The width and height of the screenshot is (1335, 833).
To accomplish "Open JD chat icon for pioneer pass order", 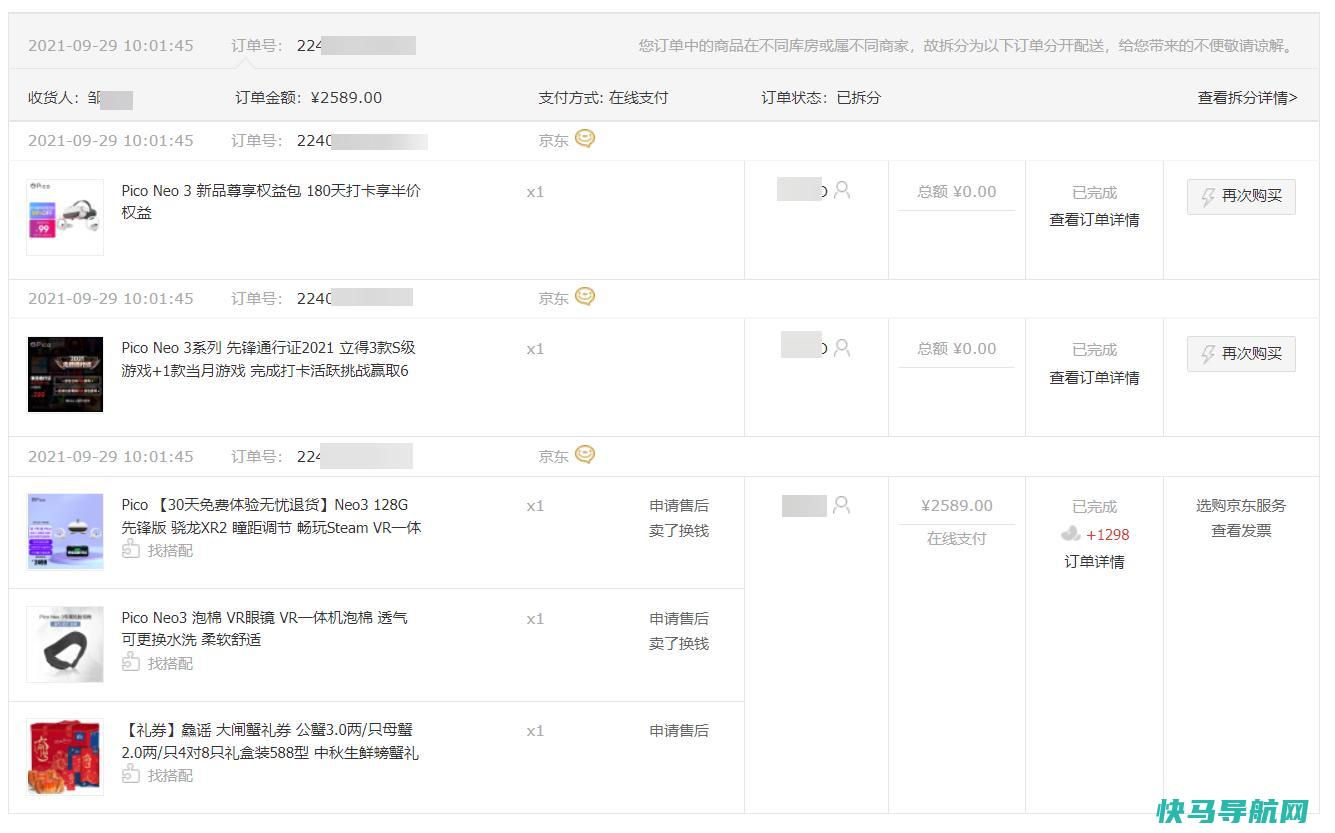I will click(585, 297).
